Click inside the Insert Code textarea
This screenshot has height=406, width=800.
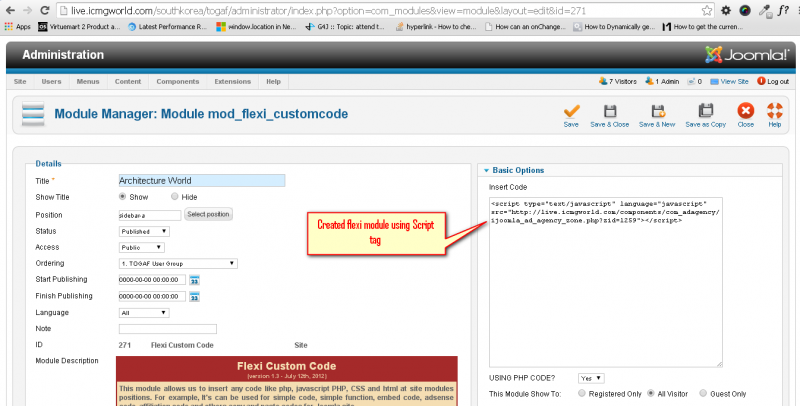click(x=606, y=282)
